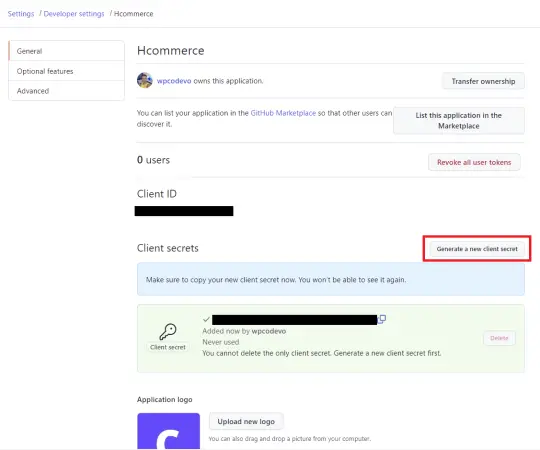540x450 pixels.
Task: Click the Upload new logo button
Action: tap(246, 421)
